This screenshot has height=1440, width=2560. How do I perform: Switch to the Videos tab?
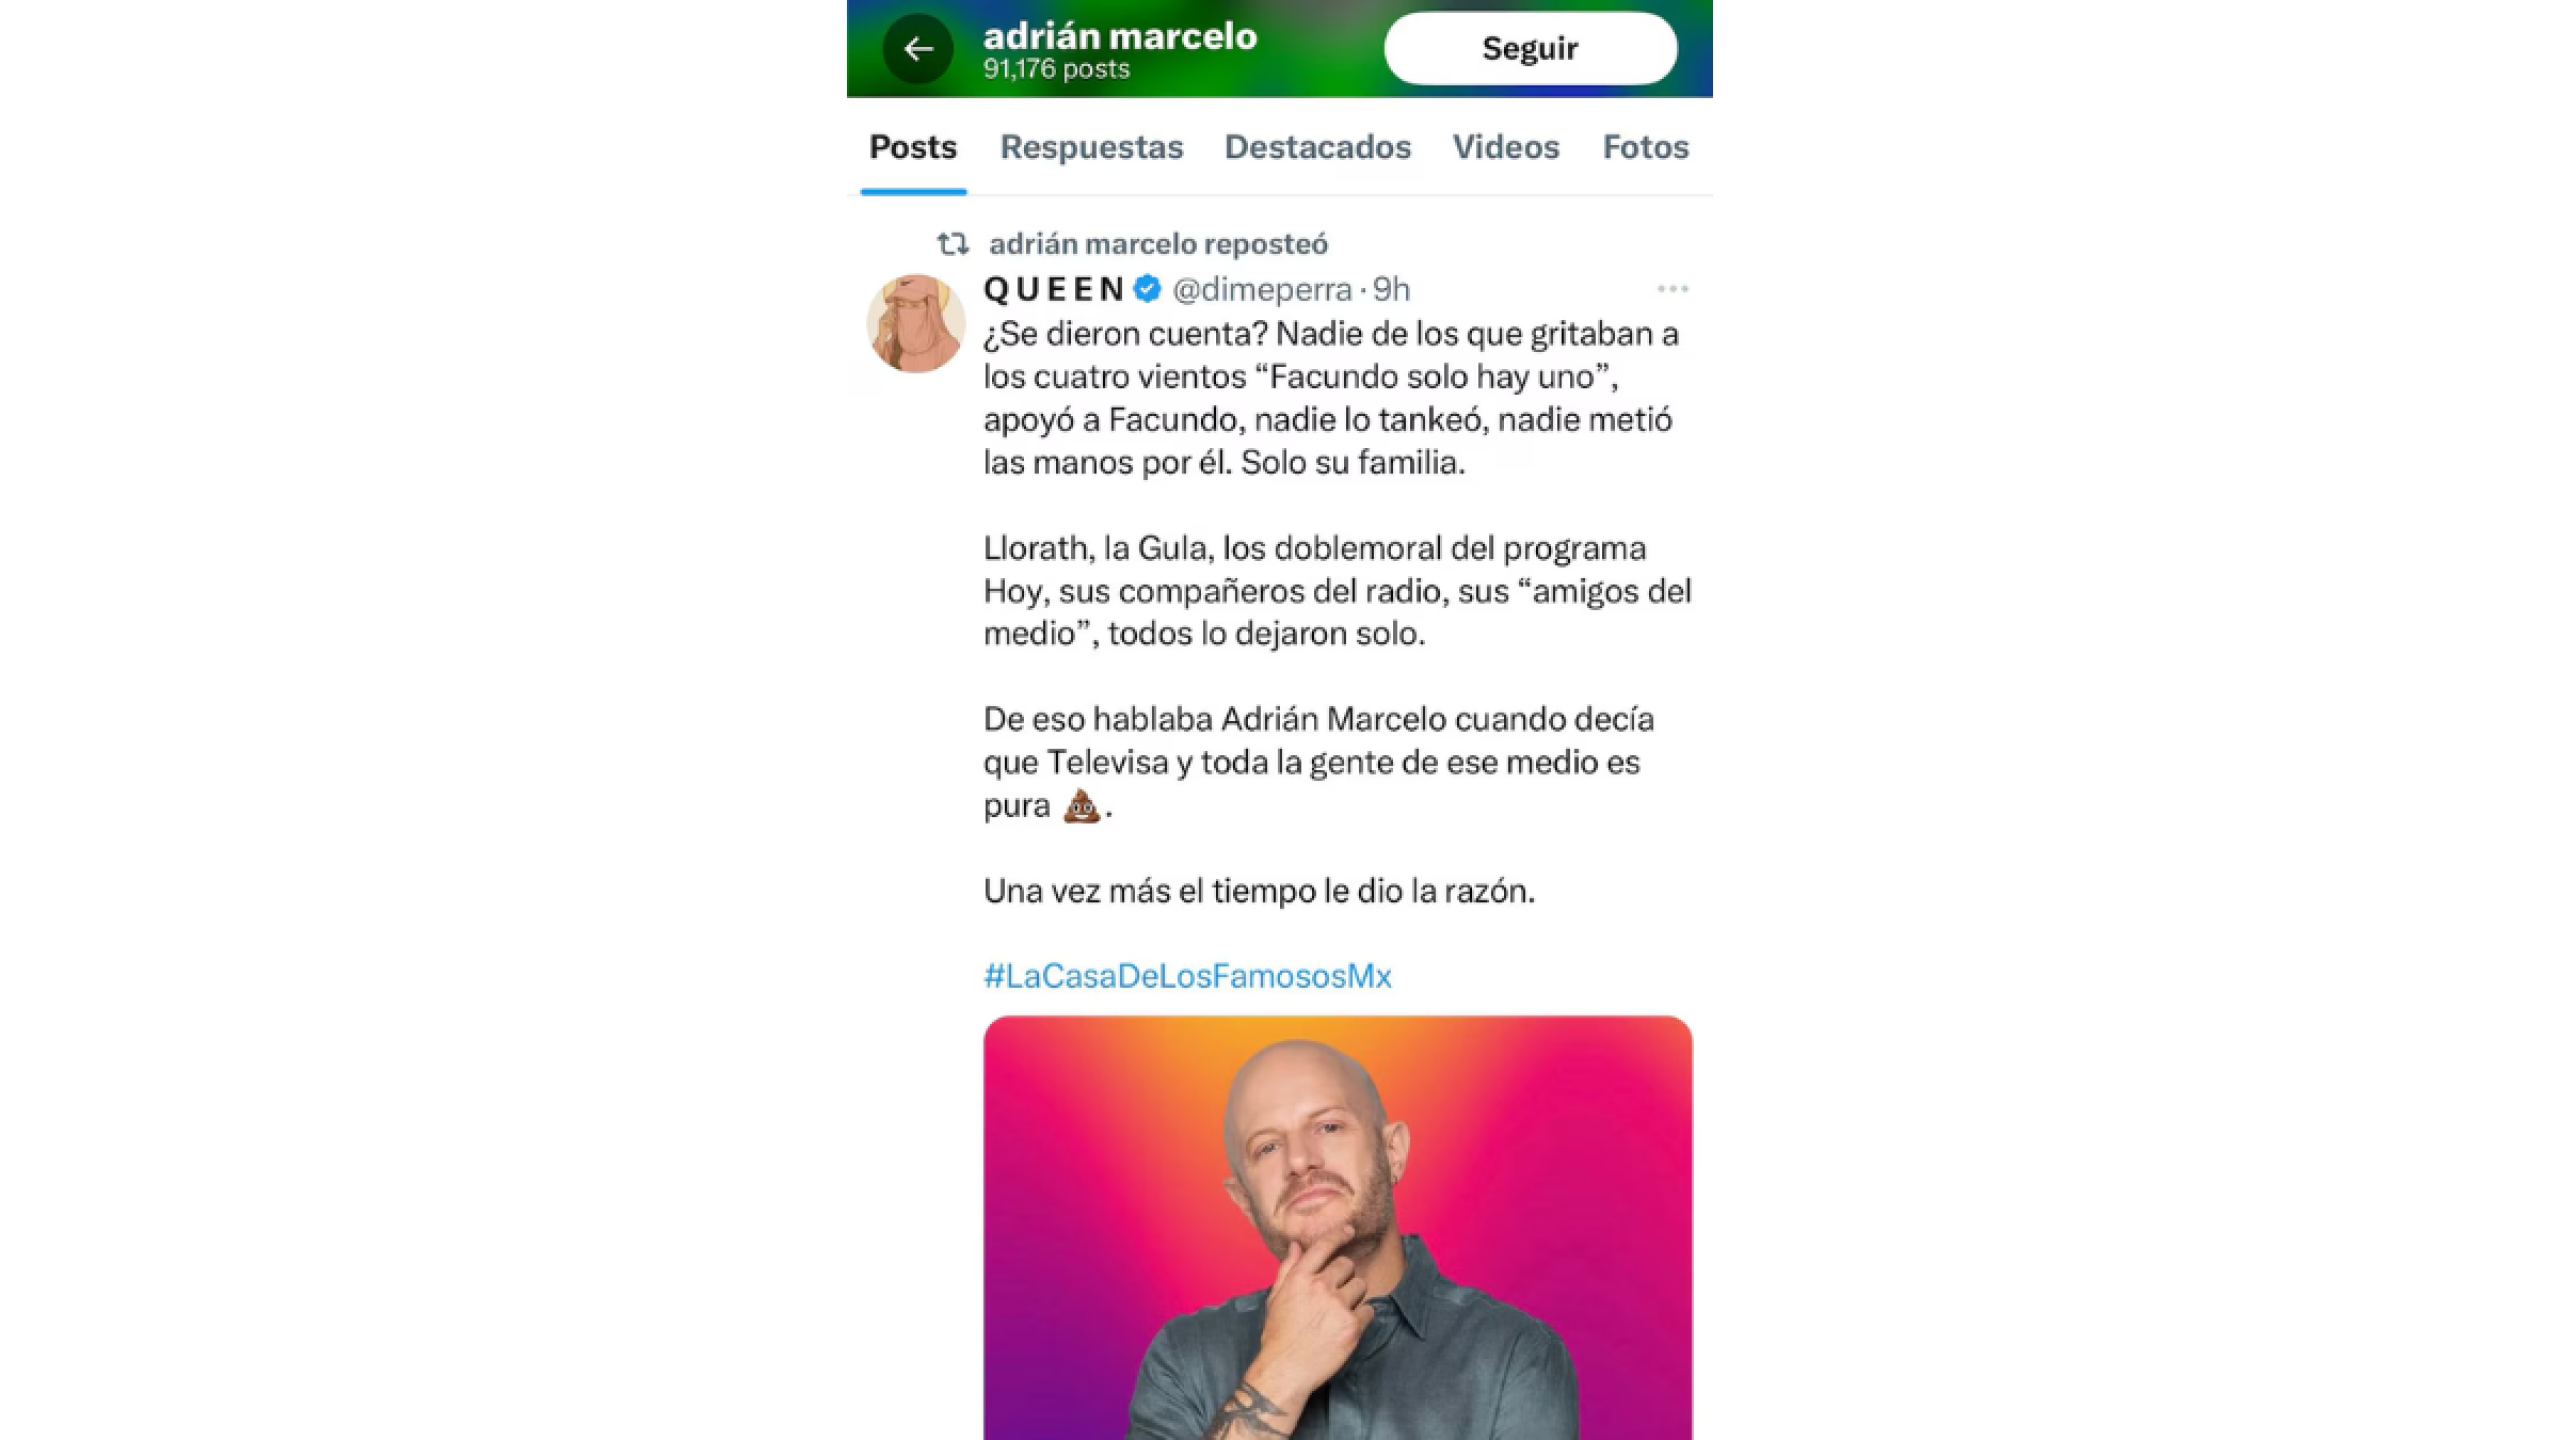[1506, 147]
